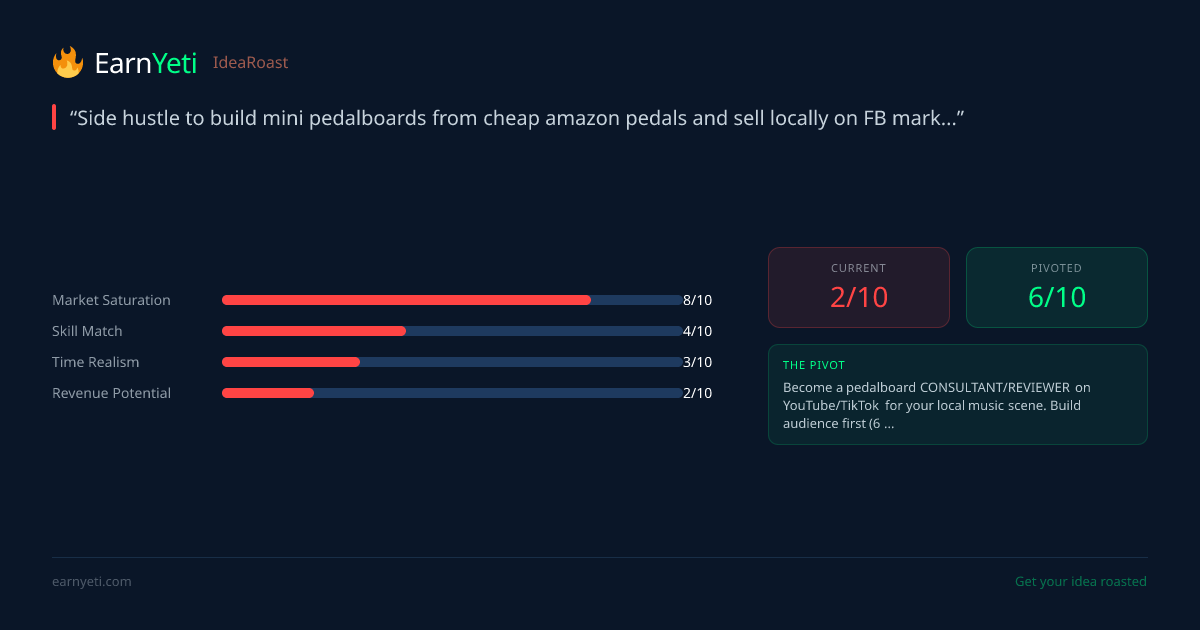Select the Pivoted 6/10 score card

pos(1056,287)
